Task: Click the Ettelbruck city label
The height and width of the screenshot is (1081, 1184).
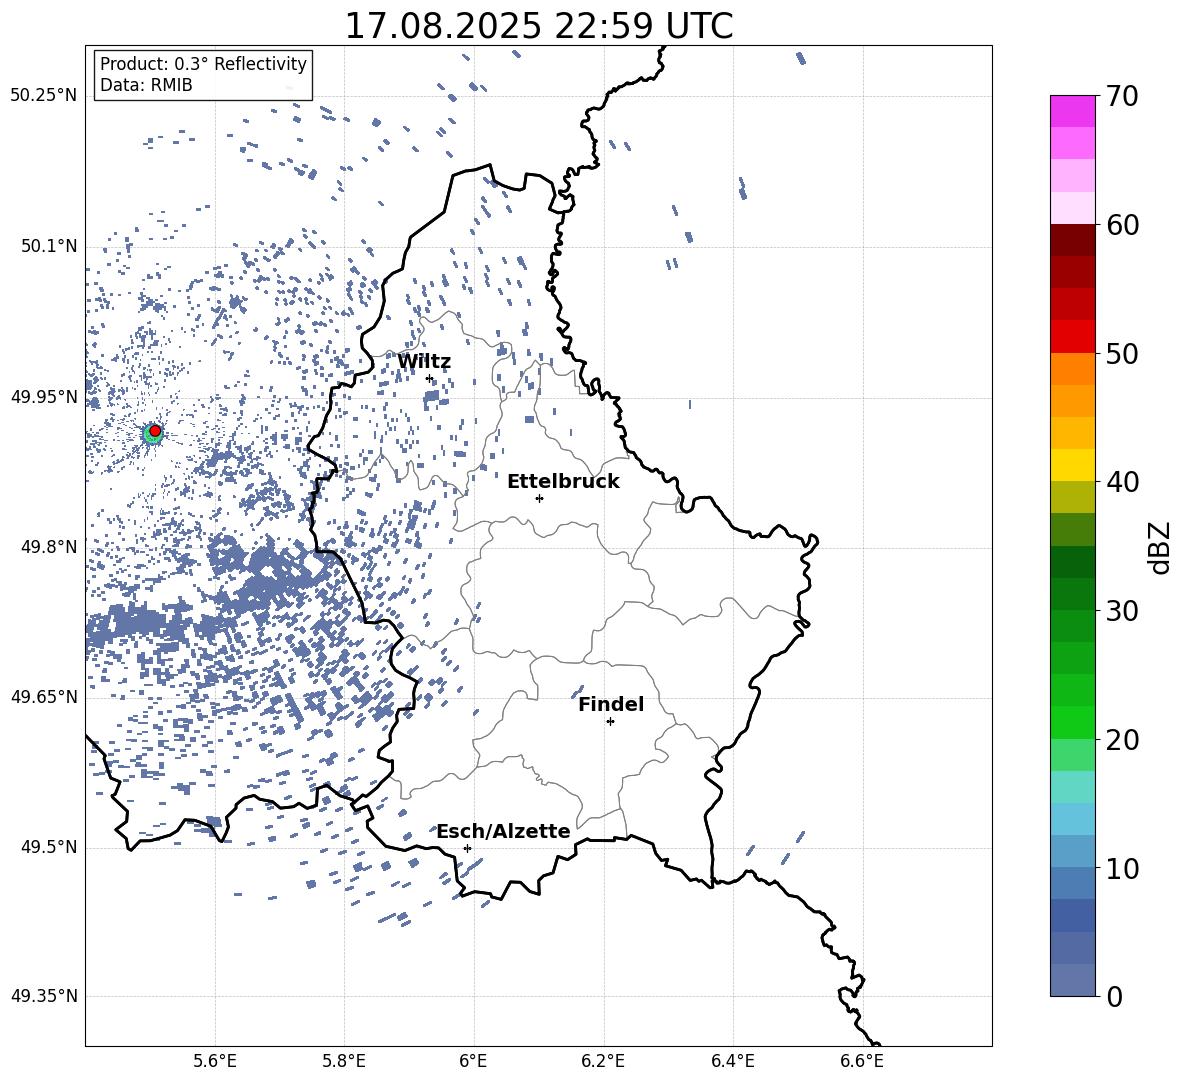Action: point(563,482)
